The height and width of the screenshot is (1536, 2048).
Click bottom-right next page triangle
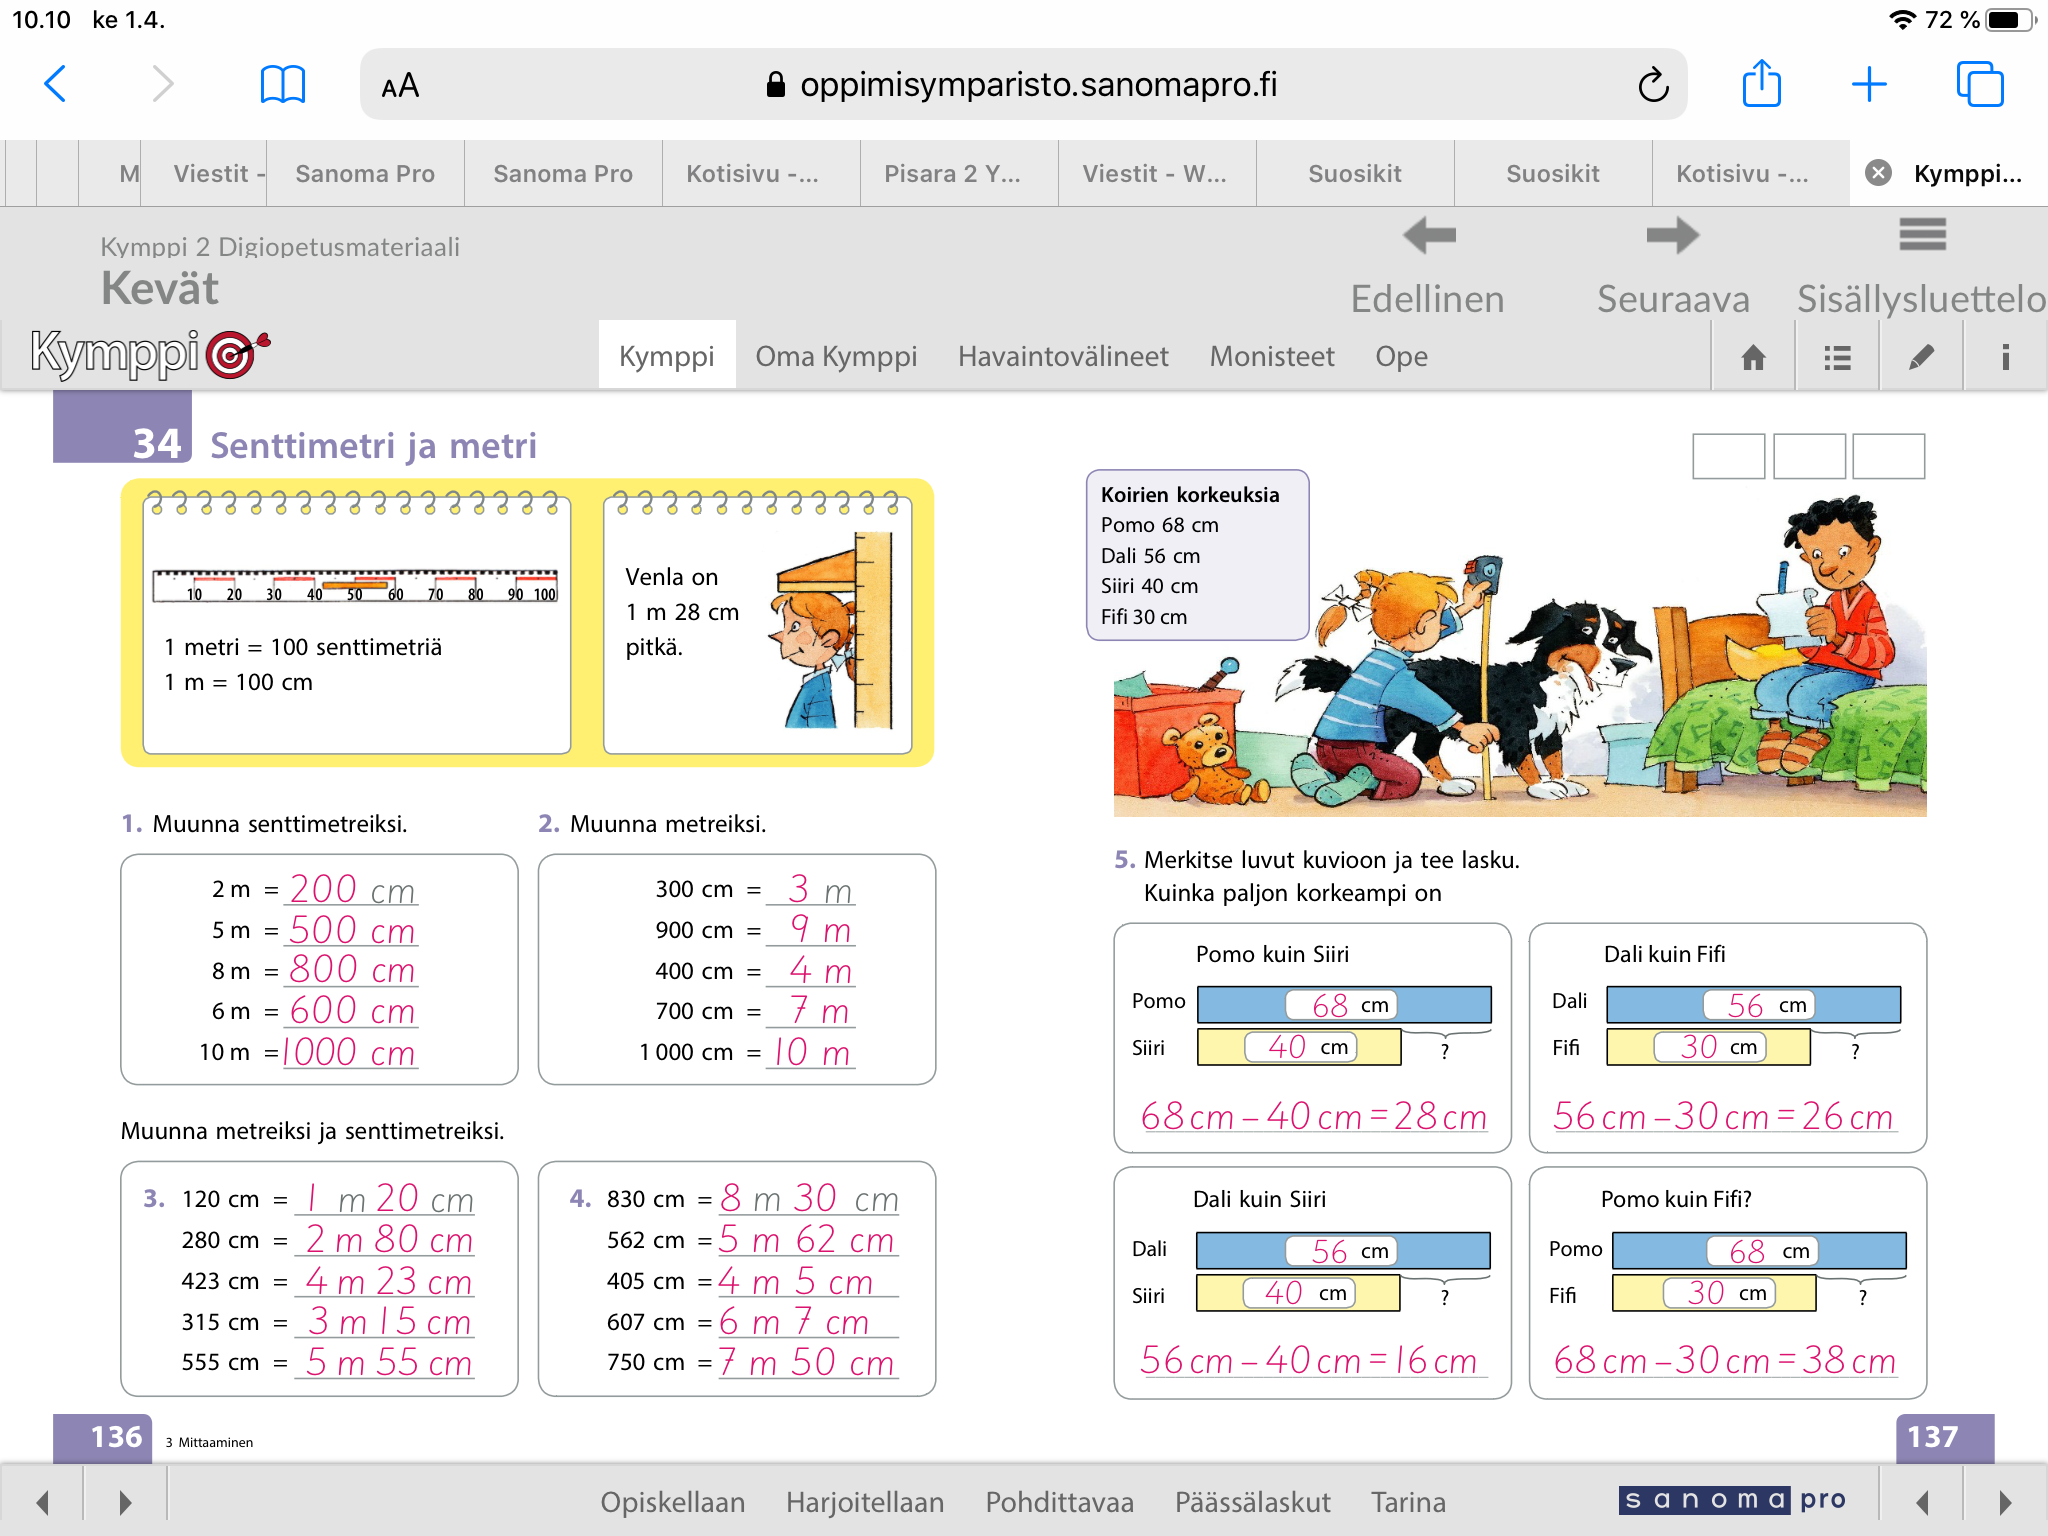click(x=2004, y=1502)
